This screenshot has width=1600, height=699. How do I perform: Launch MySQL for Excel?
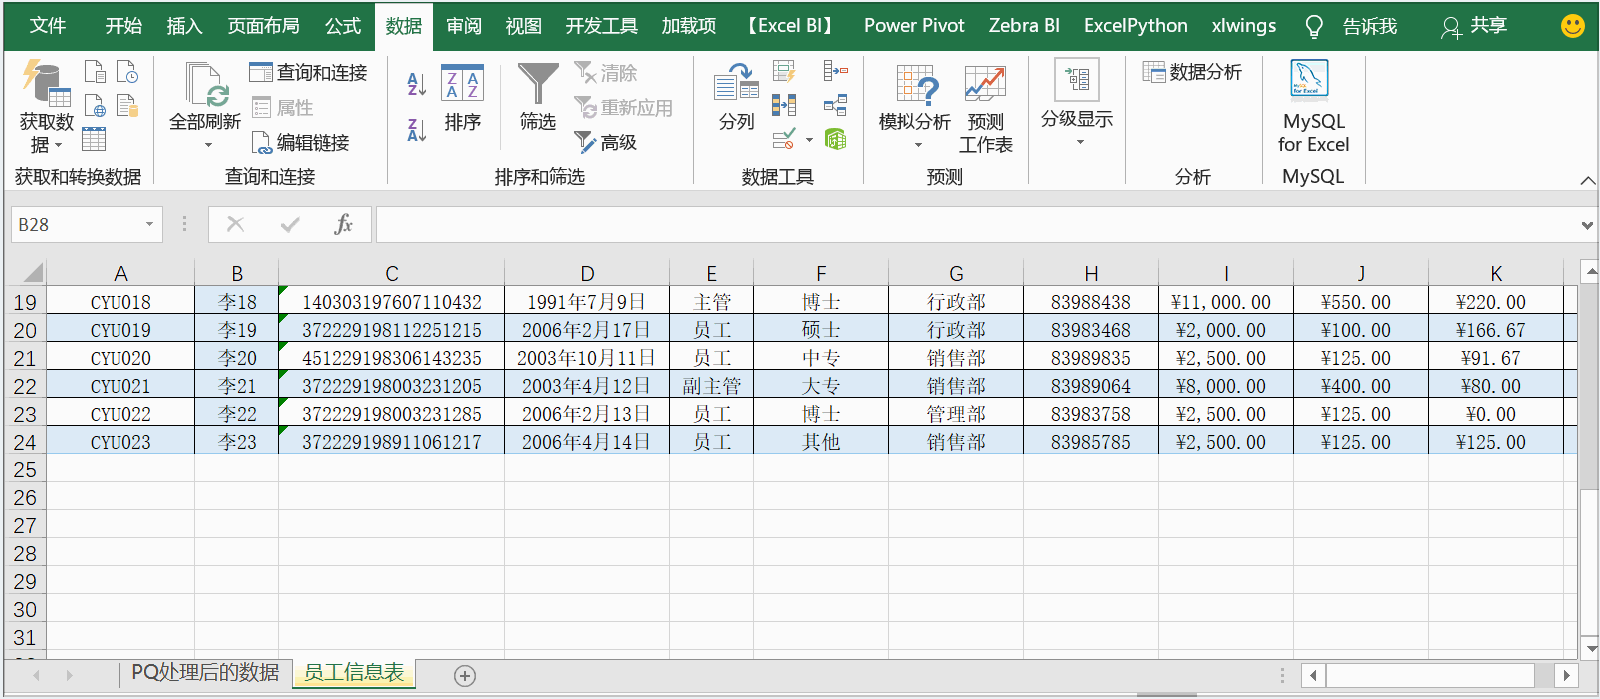(1313, 106)
